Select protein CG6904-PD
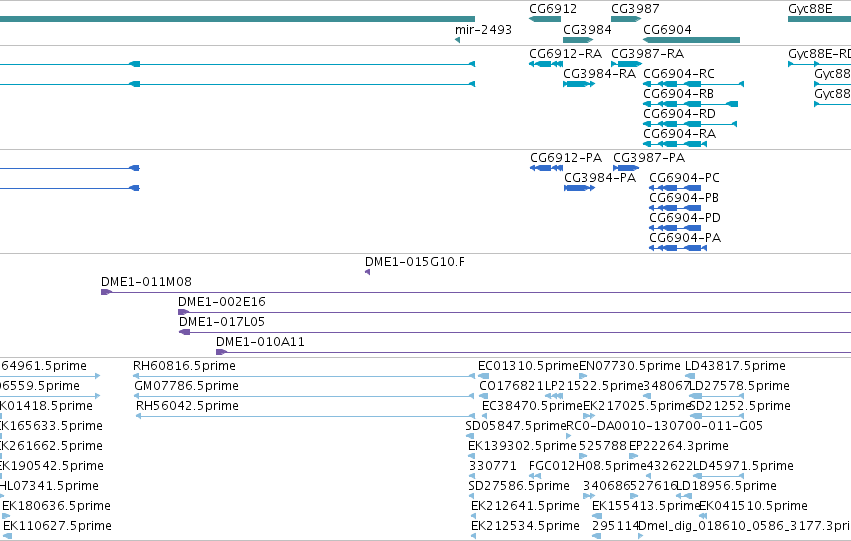 [675, 228]
